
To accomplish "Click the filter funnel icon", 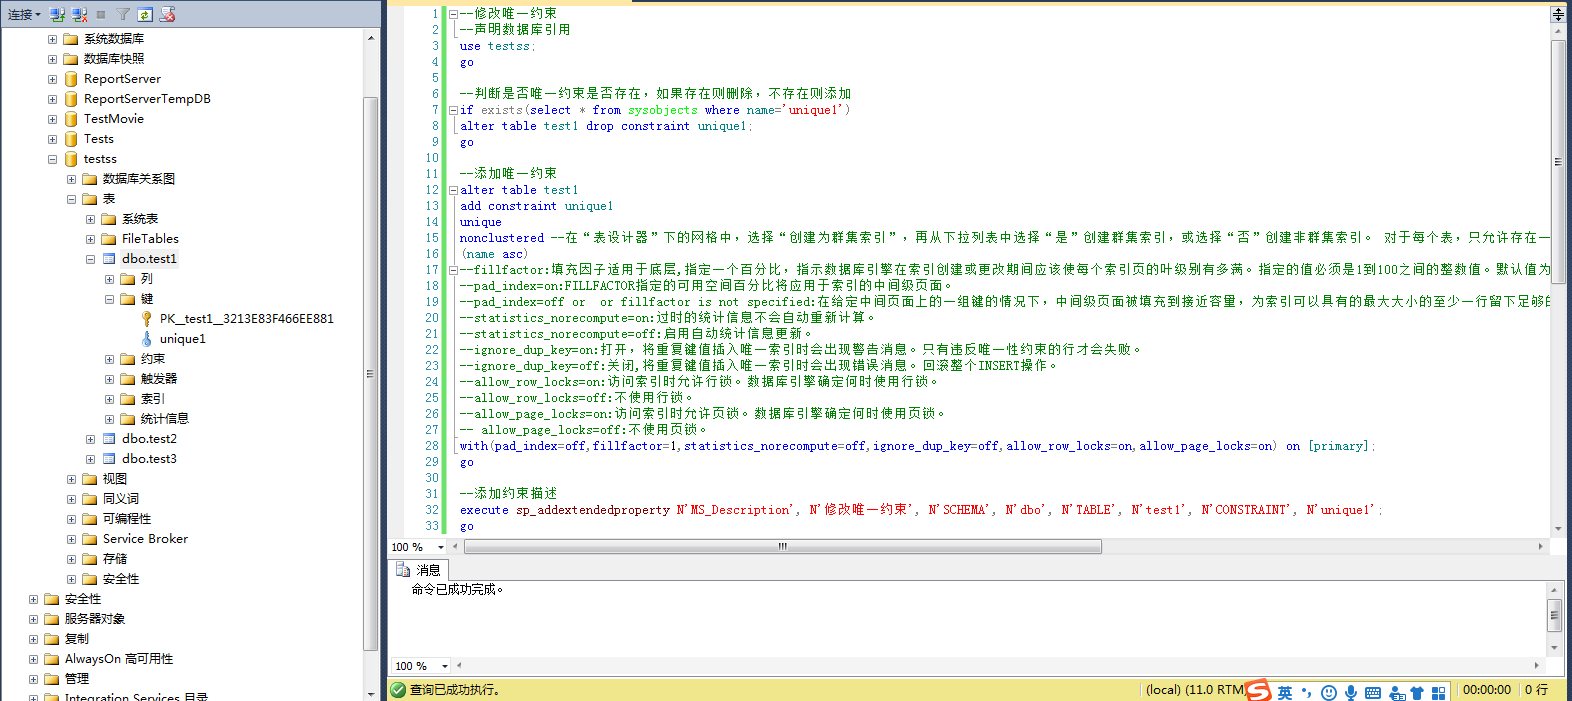I will [x=123, y=14].
